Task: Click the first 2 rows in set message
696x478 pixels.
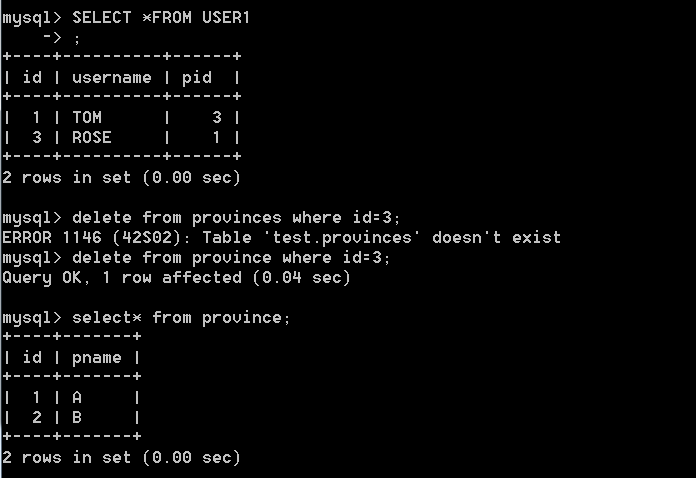Action: tap(121, 178)
